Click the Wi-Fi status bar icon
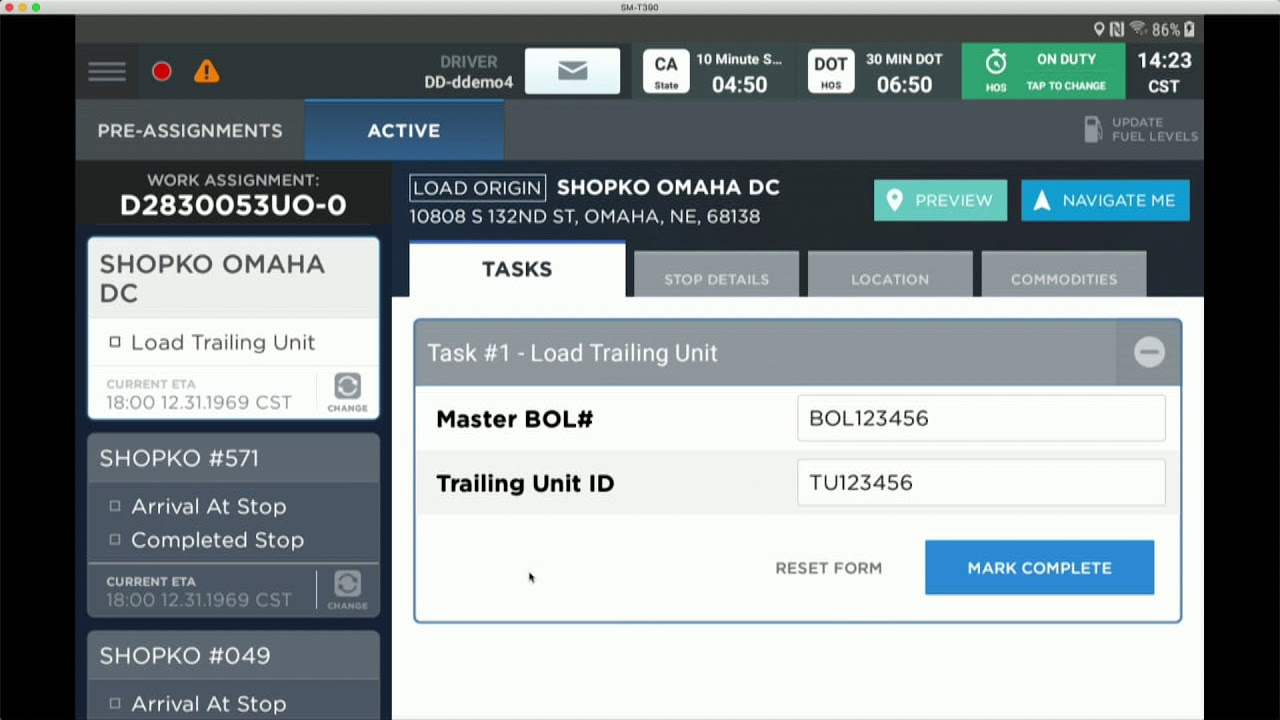1280x720 pixels. [x=1137, y=30]
